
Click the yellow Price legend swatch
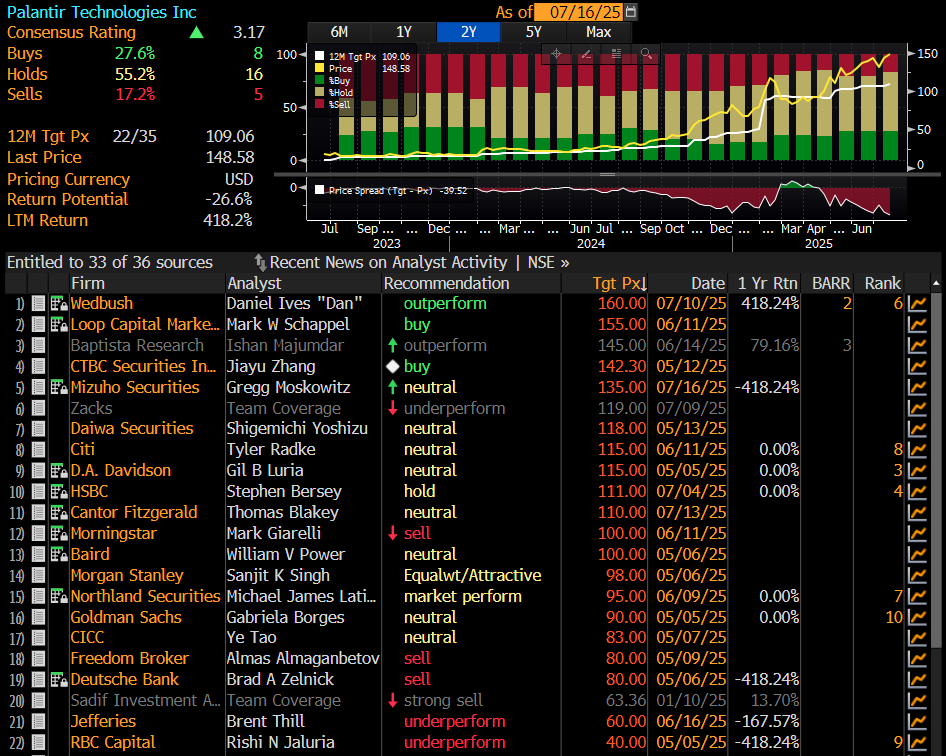click(x=320, y=68)
